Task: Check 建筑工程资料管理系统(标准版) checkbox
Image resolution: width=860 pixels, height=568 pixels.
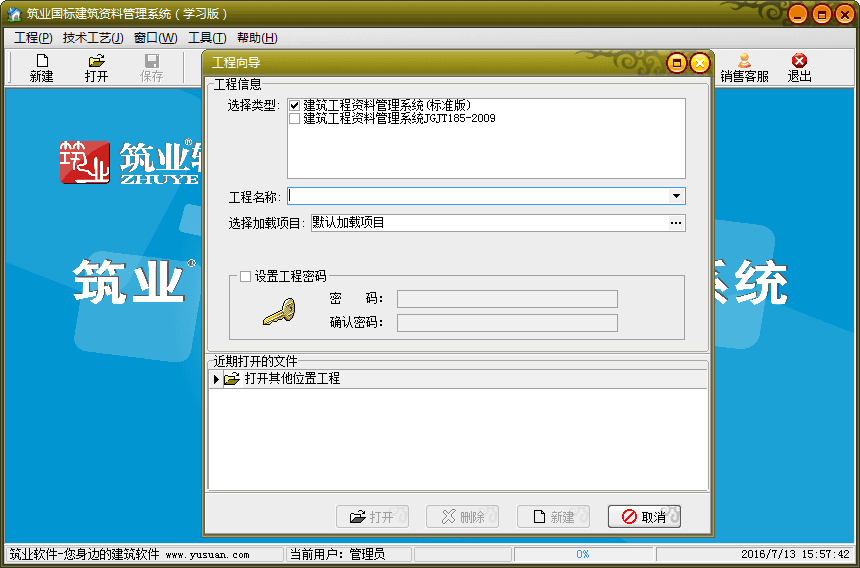Action: [x=295, y=105]
